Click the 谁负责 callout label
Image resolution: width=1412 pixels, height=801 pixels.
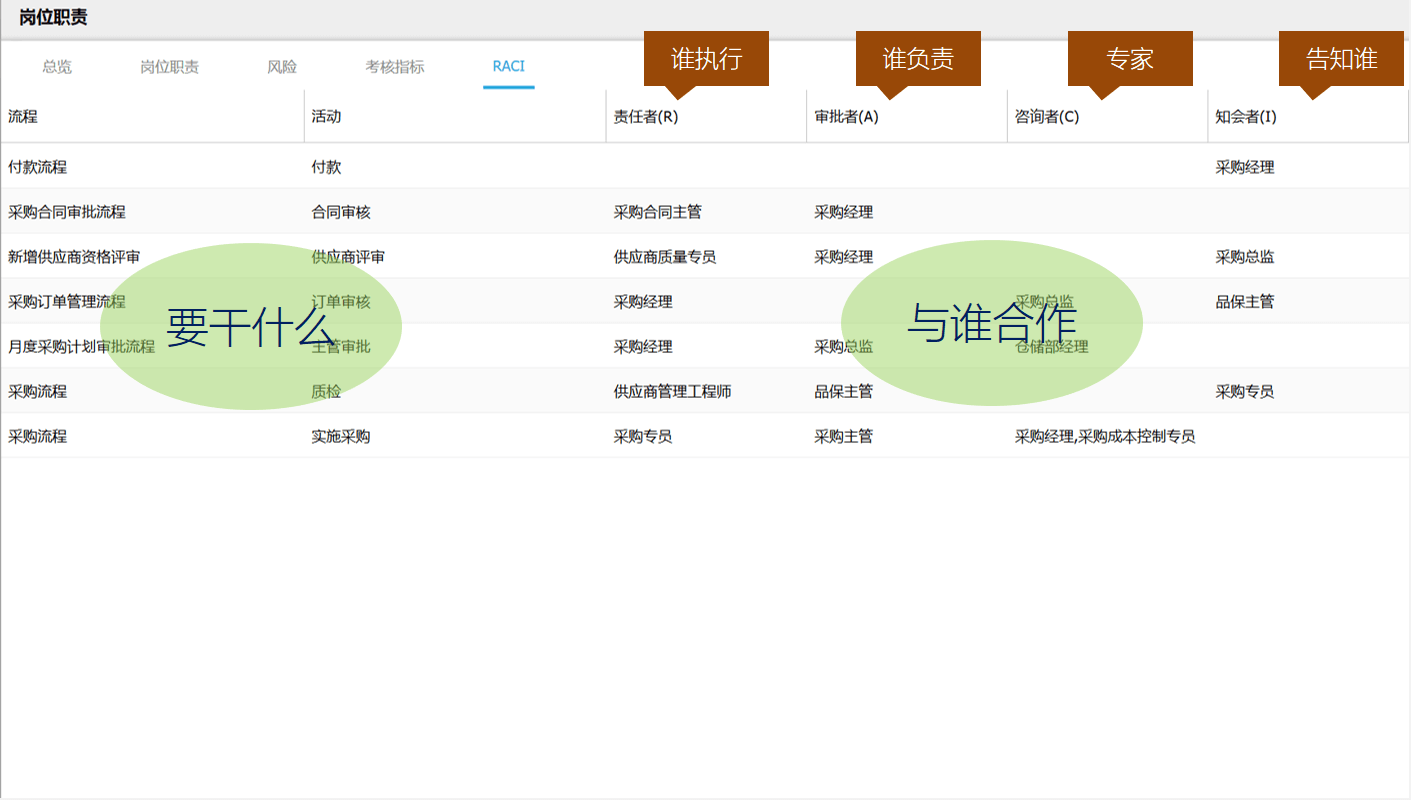coord(918,59)
